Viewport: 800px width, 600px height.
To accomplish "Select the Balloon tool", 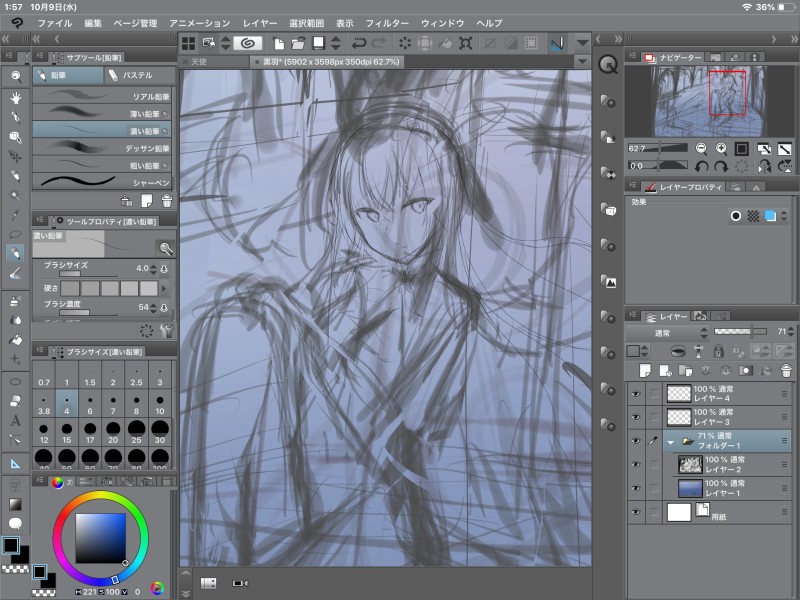I will pos(16,523).
